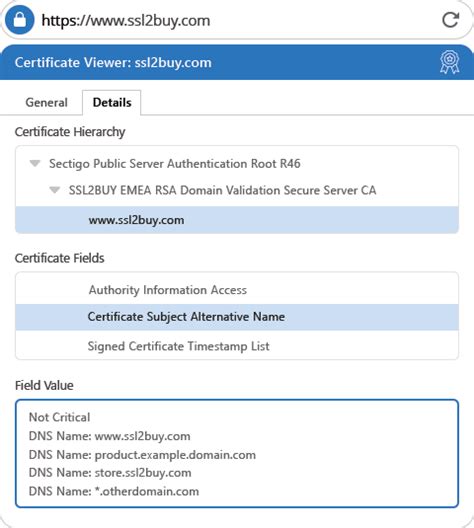Select Sectigo Public Server Authentication Root R46
474x528 pixels.
tap(175, 164)
